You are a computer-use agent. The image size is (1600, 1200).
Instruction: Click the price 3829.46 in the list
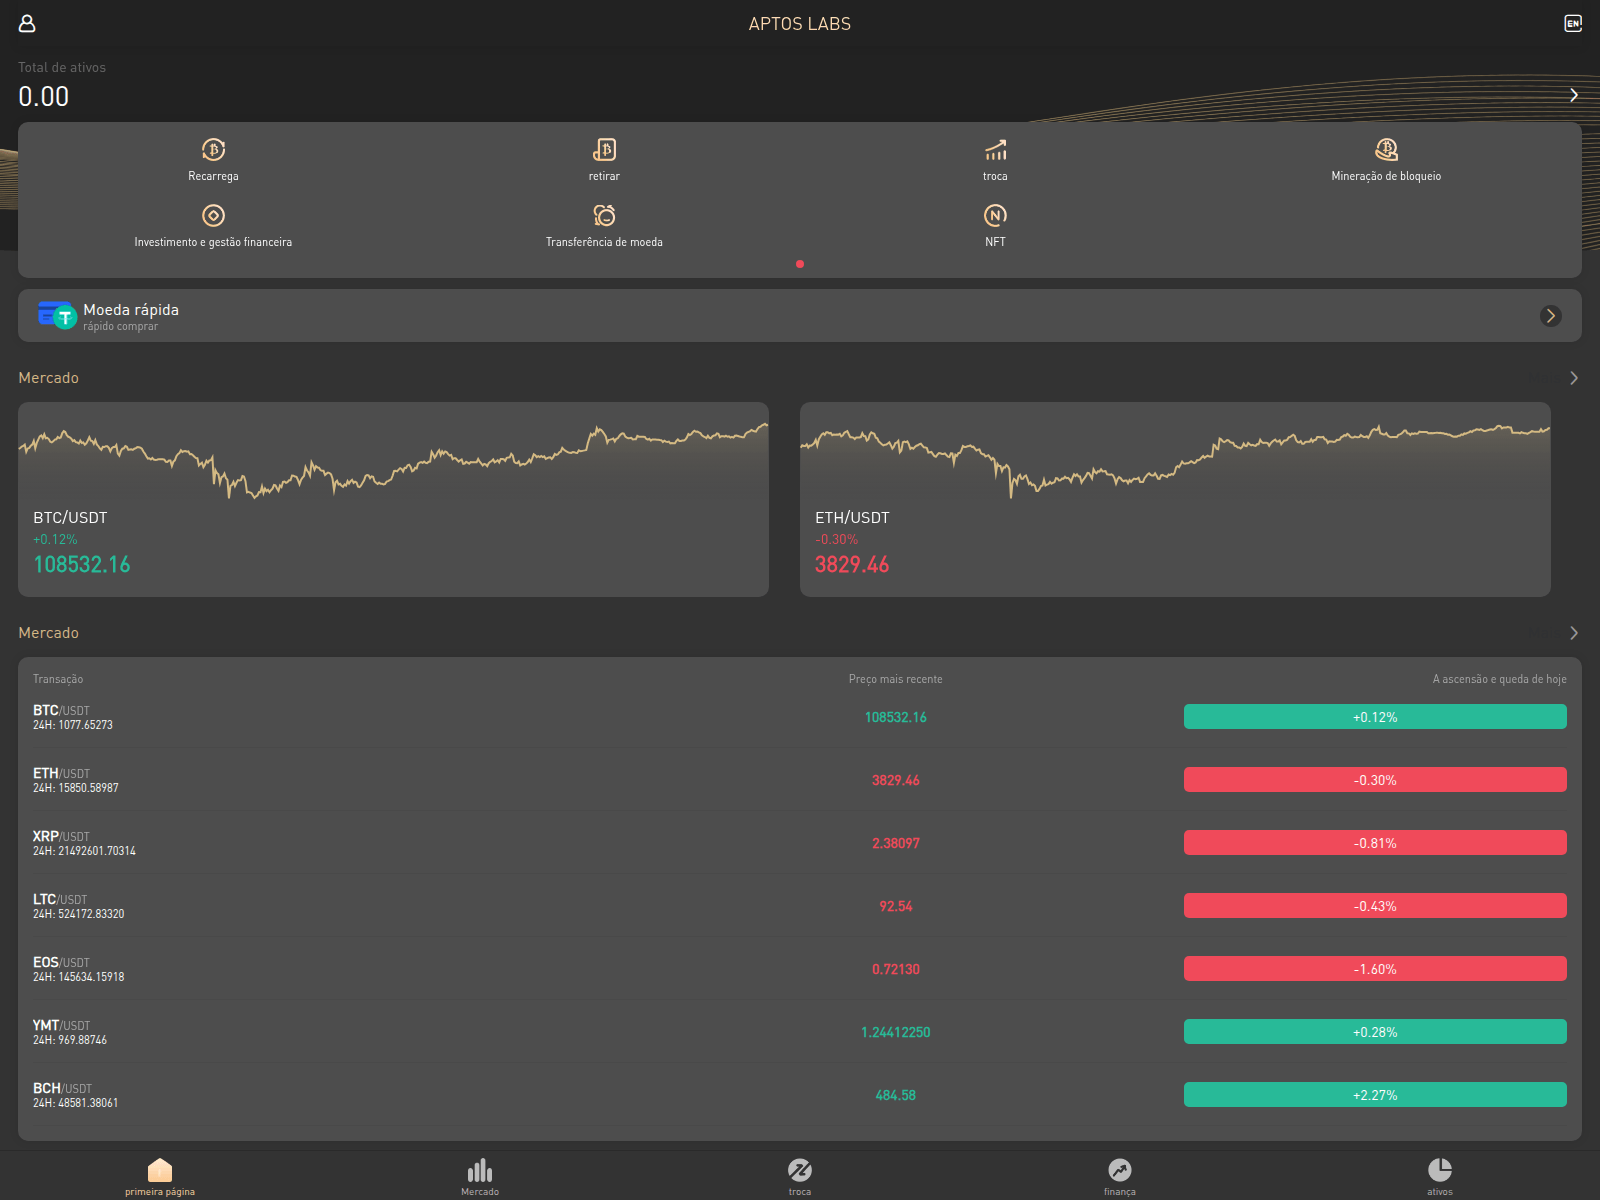point(896,780)
